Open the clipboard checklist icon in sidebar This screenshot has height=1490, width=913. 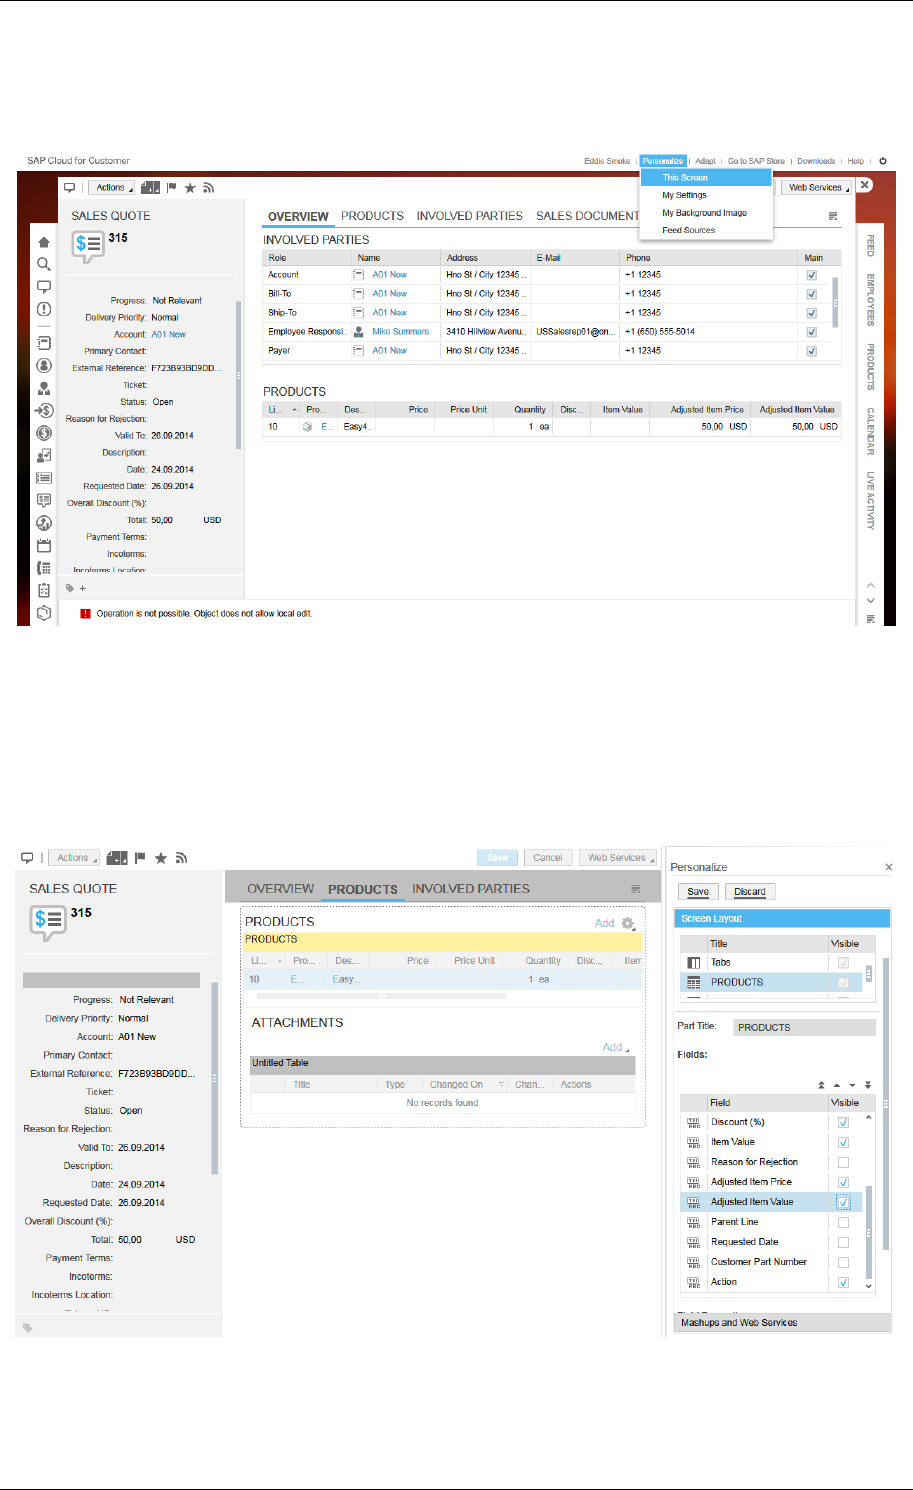click(44, 590)
